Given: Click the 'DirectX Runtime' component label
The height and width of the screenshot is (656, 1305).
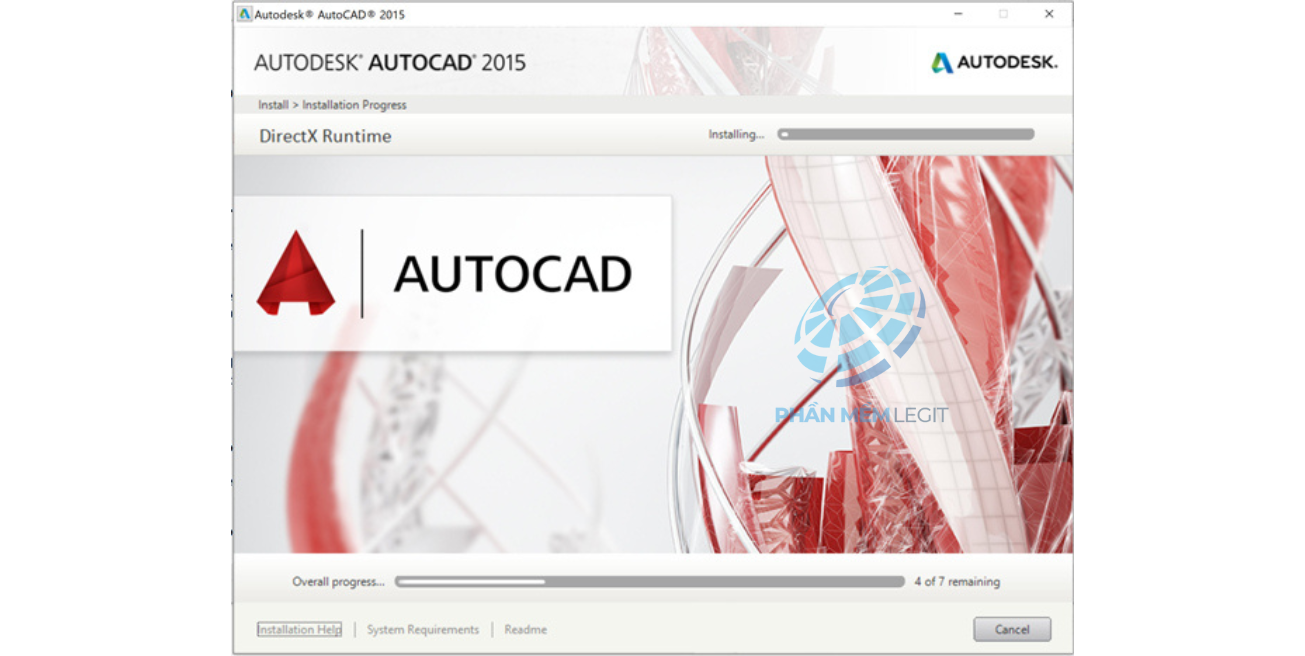Looking at the screenshot, I should click(325, 136).
